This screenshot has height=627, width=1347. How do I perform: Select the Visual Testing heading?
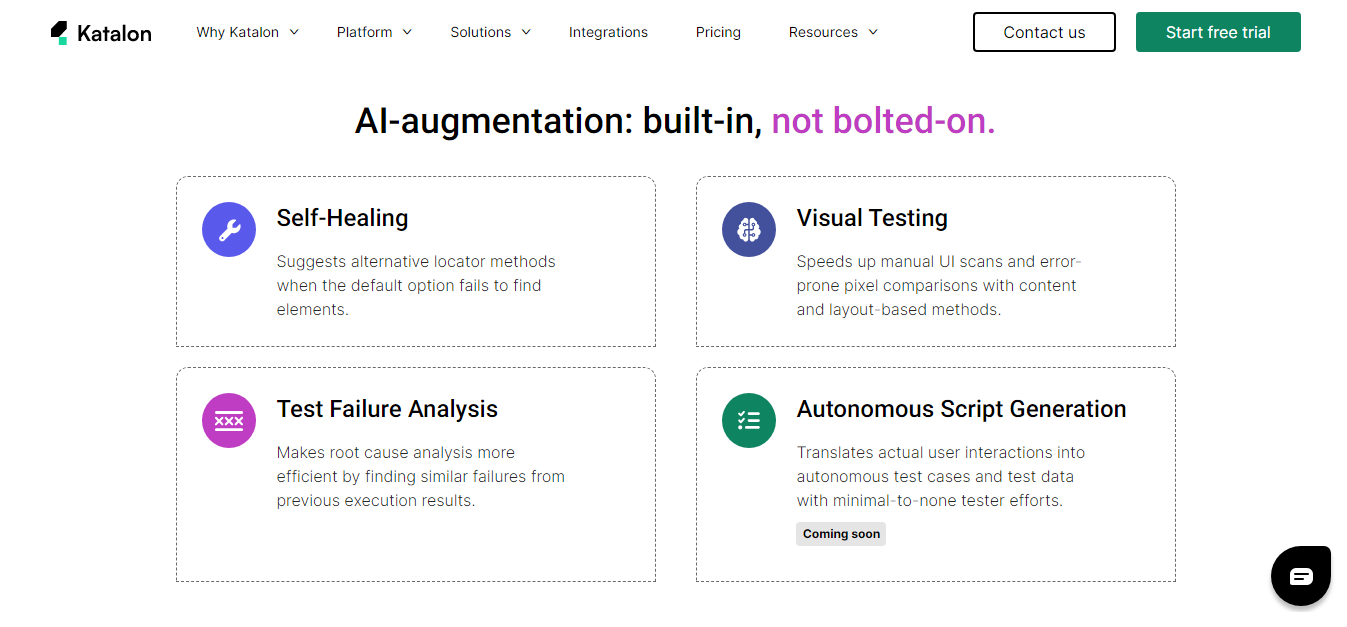click(x=872, y=218)
